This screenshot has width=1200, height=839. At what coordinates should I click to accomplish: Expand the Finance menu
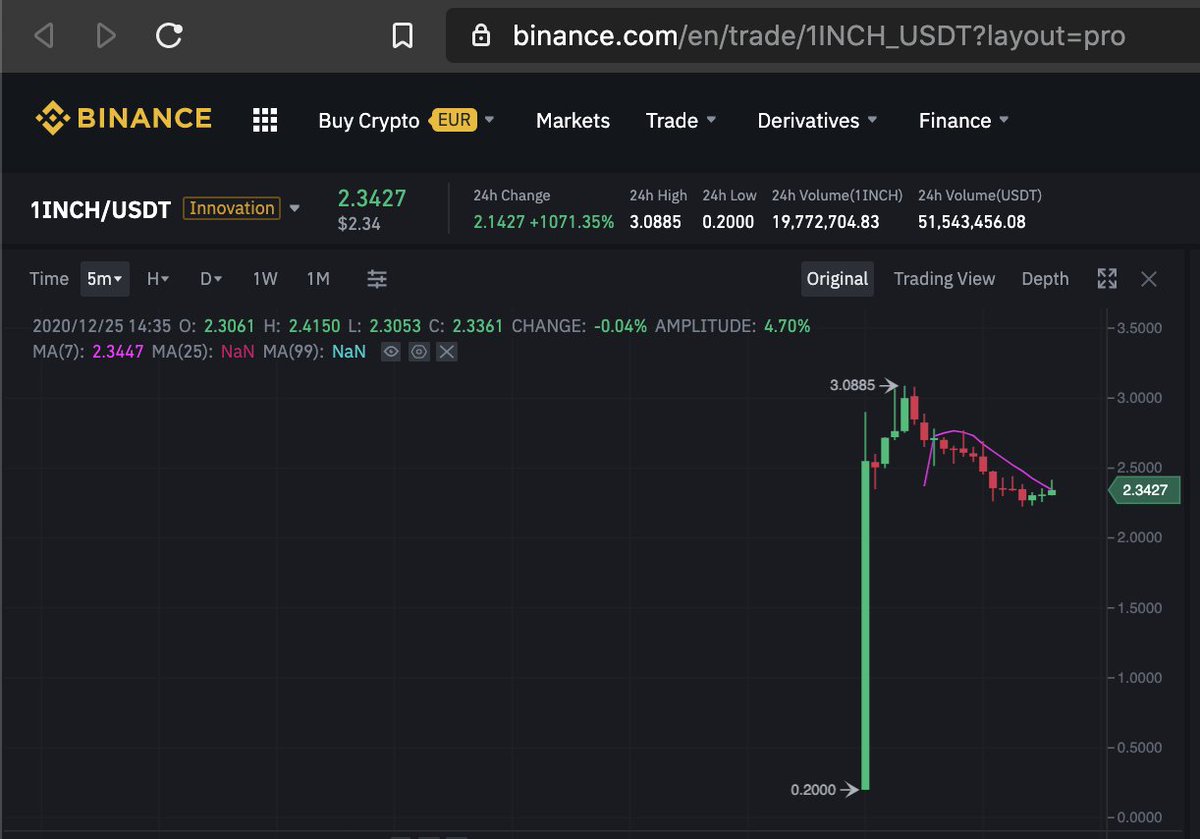[x=964, y=120]
